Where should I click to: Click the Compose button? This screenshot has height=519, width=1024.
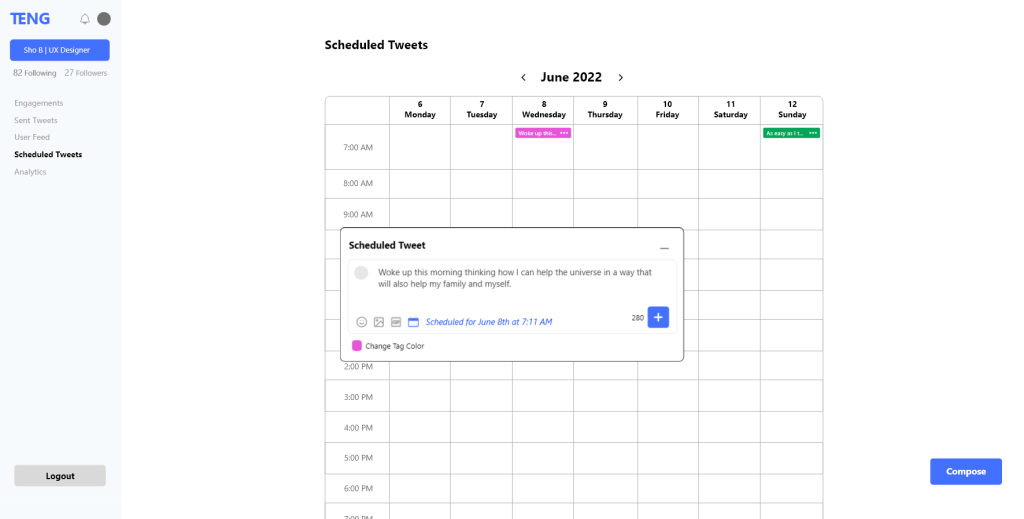pyautogui.click(x=966, y=472)
